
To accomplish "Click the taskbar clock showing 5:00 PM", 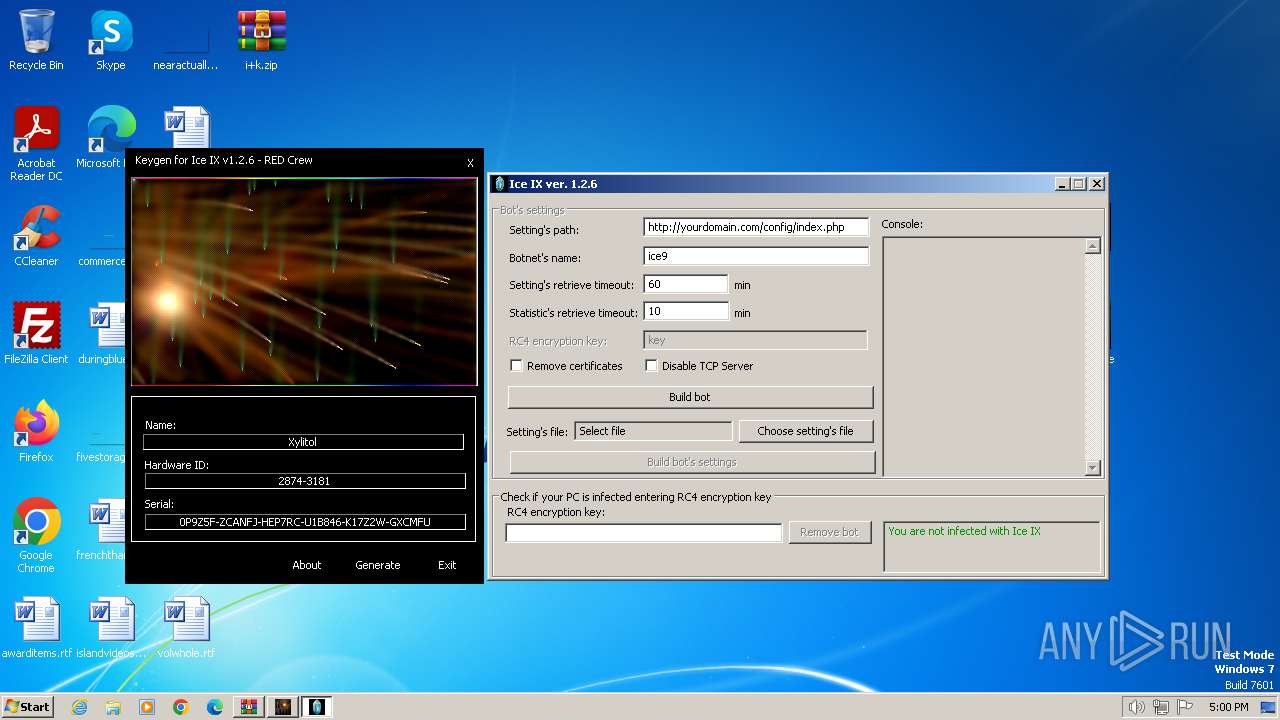I will point(1229,707).
